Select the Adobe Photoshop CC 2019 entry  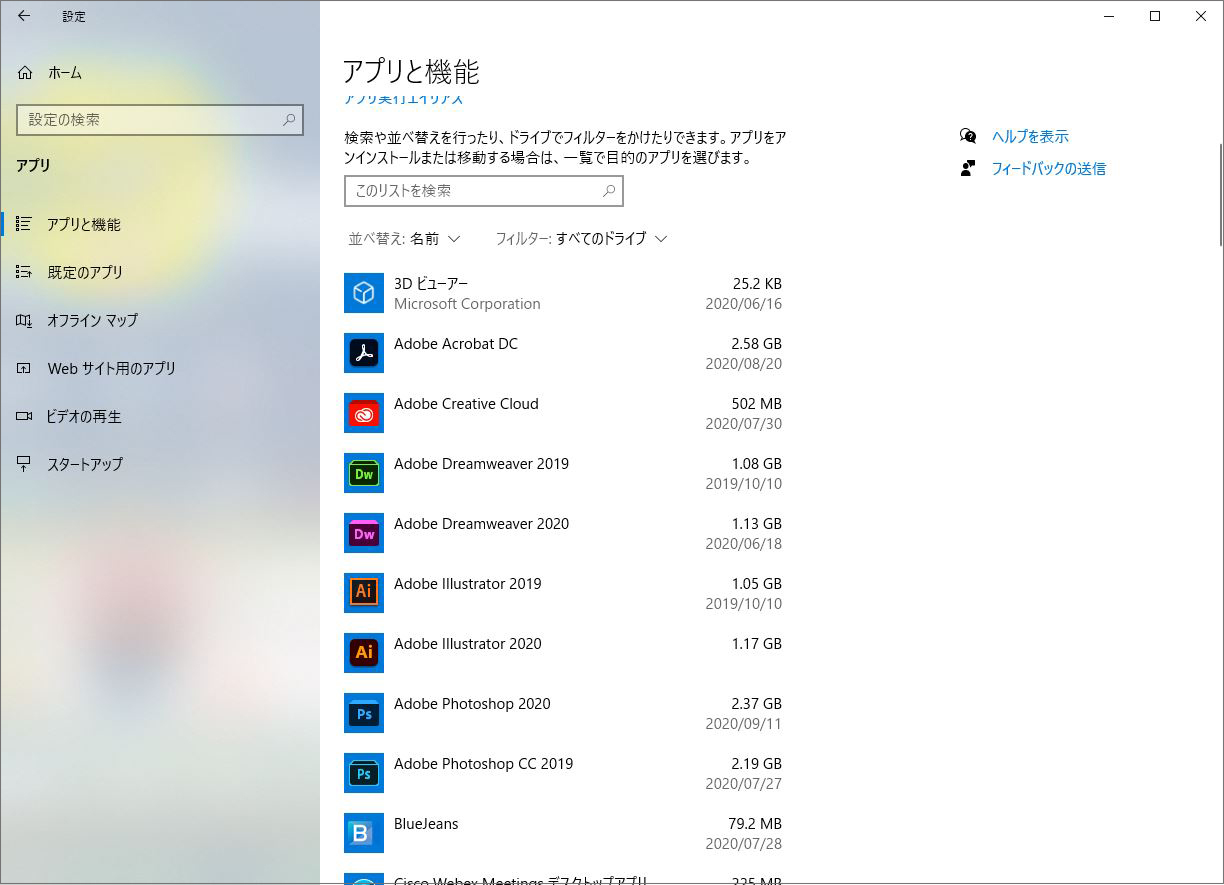coord(483,764)
